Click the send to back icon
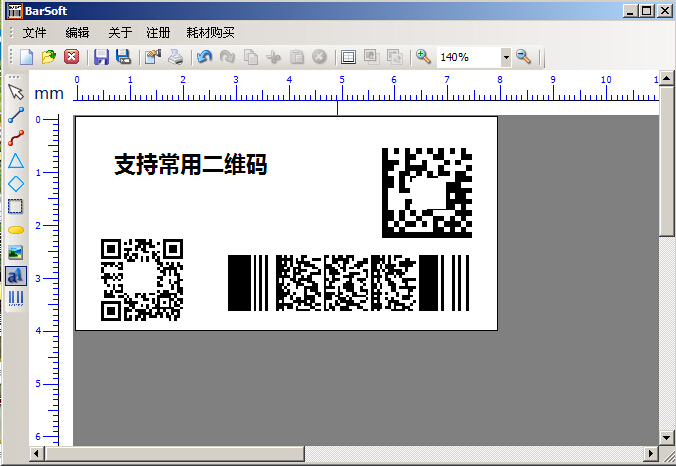 394,57
